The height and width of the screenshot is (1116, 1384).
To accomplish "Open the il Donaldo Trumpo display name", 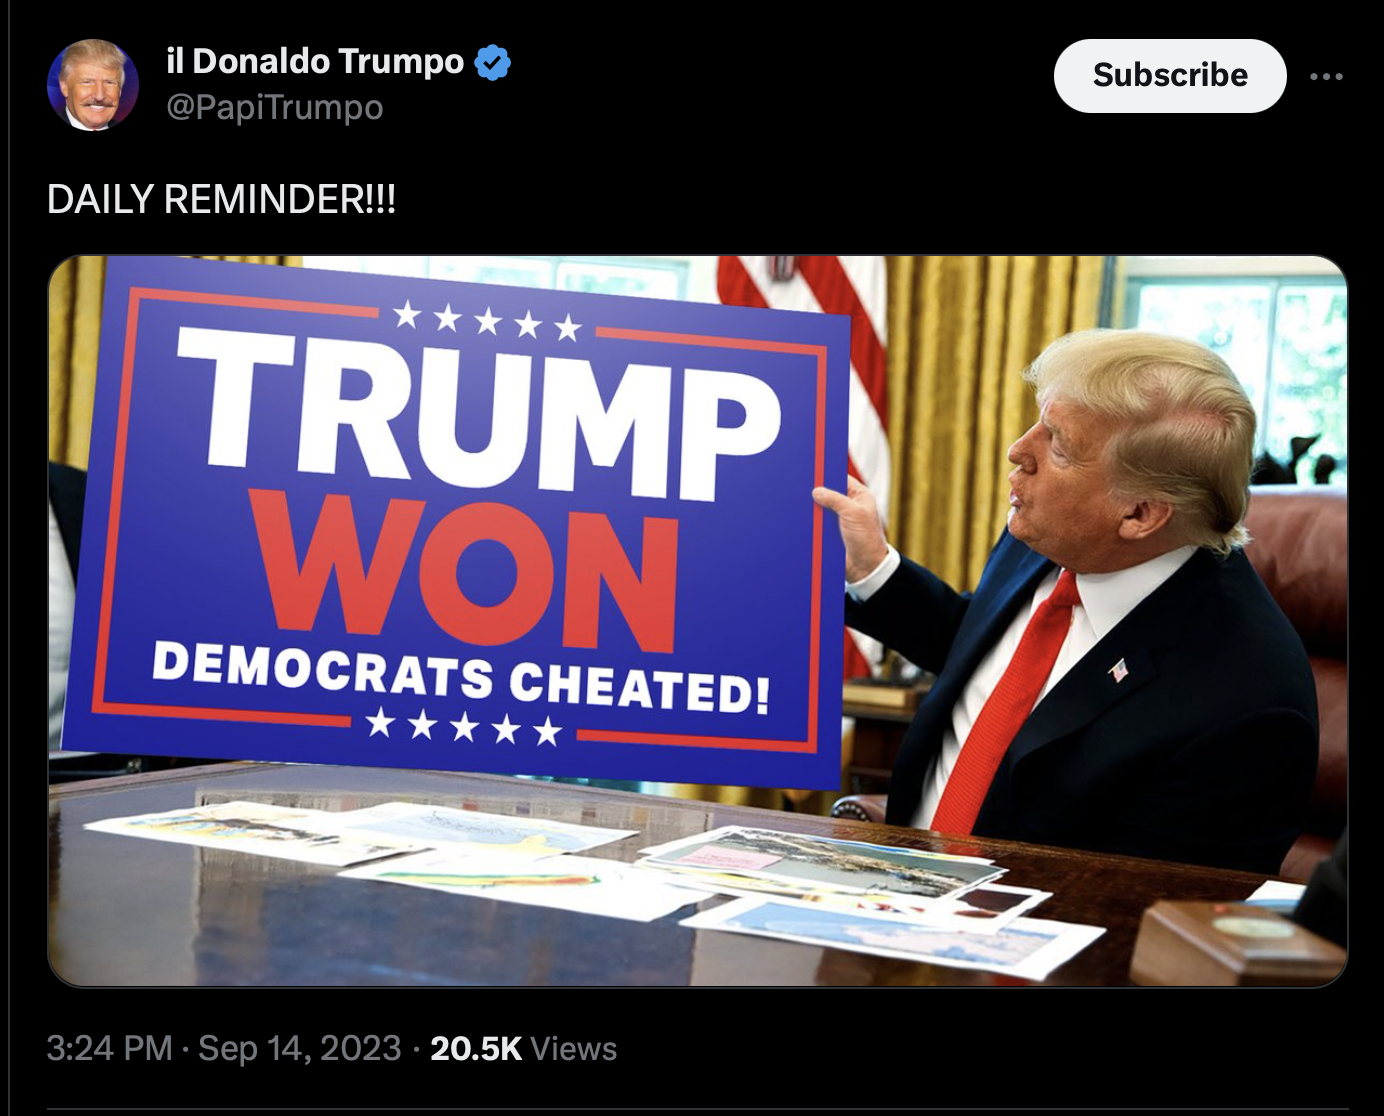I will pos(315,62).
